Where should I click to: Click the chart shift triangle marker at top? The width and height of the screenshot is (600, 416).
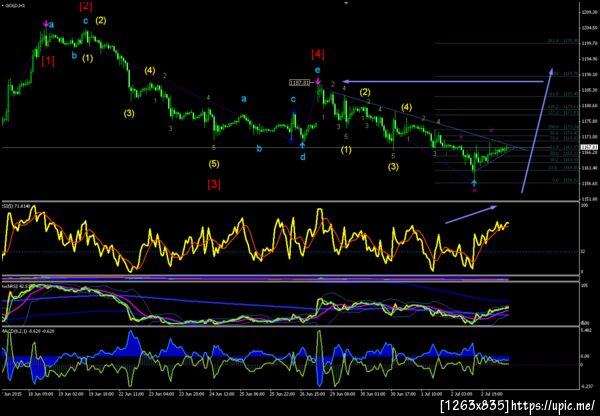point(346,2)
